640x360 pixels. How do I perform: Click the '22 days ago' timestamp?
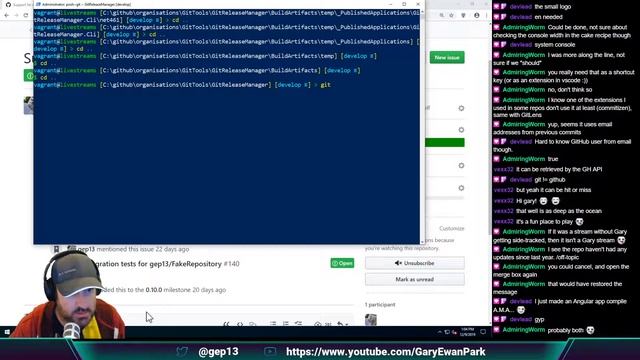(x=172, y=249)
